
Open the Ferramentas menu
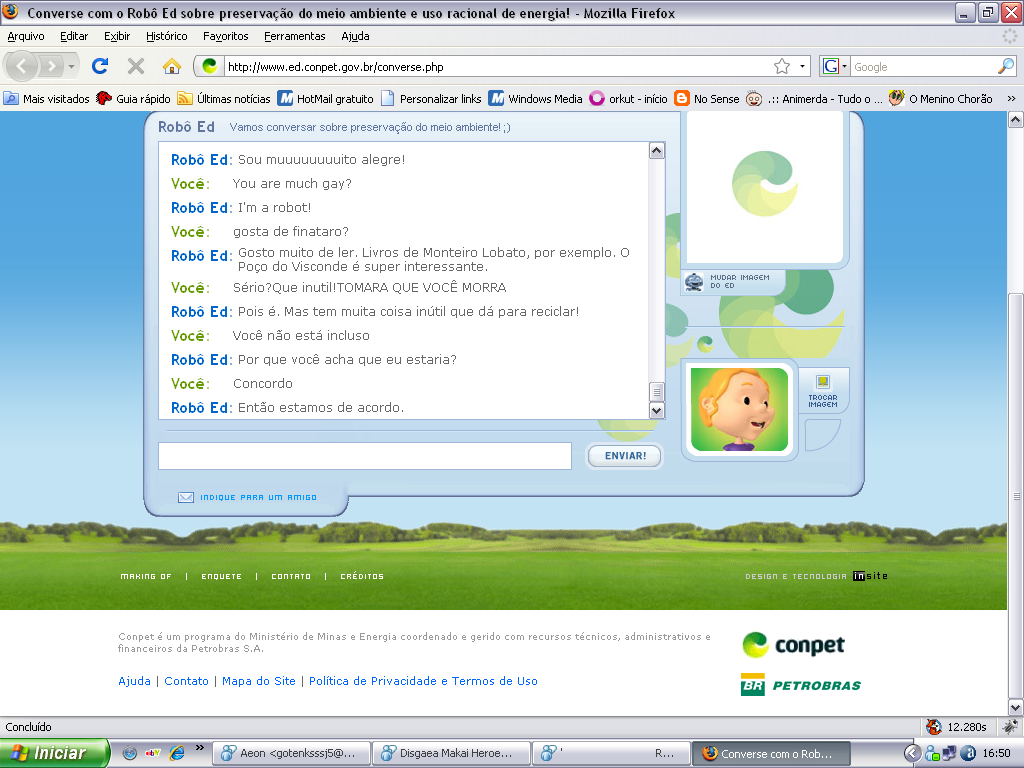[295, 37]
